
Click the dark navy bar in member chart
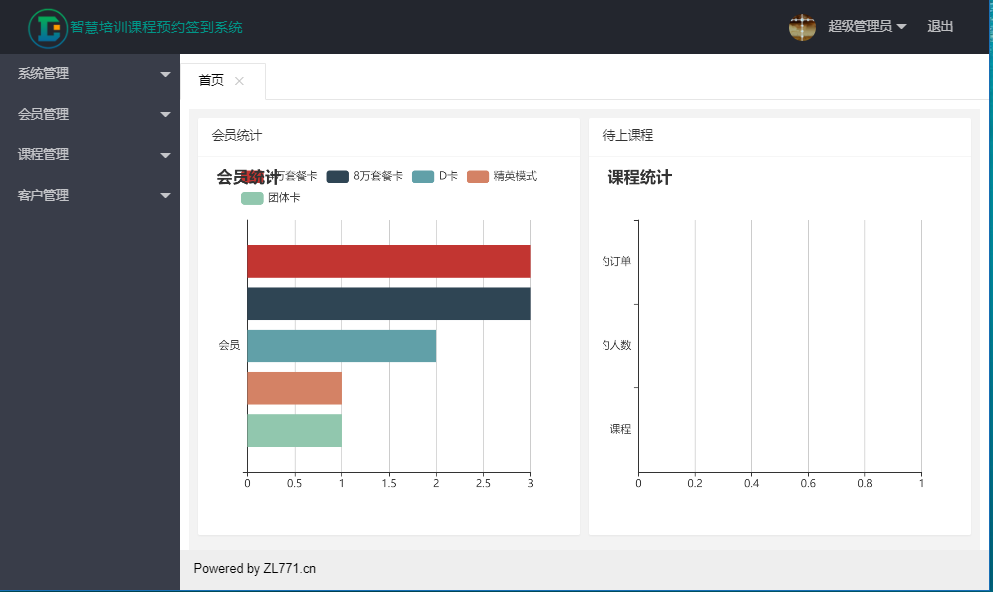(x=388, y=304)
